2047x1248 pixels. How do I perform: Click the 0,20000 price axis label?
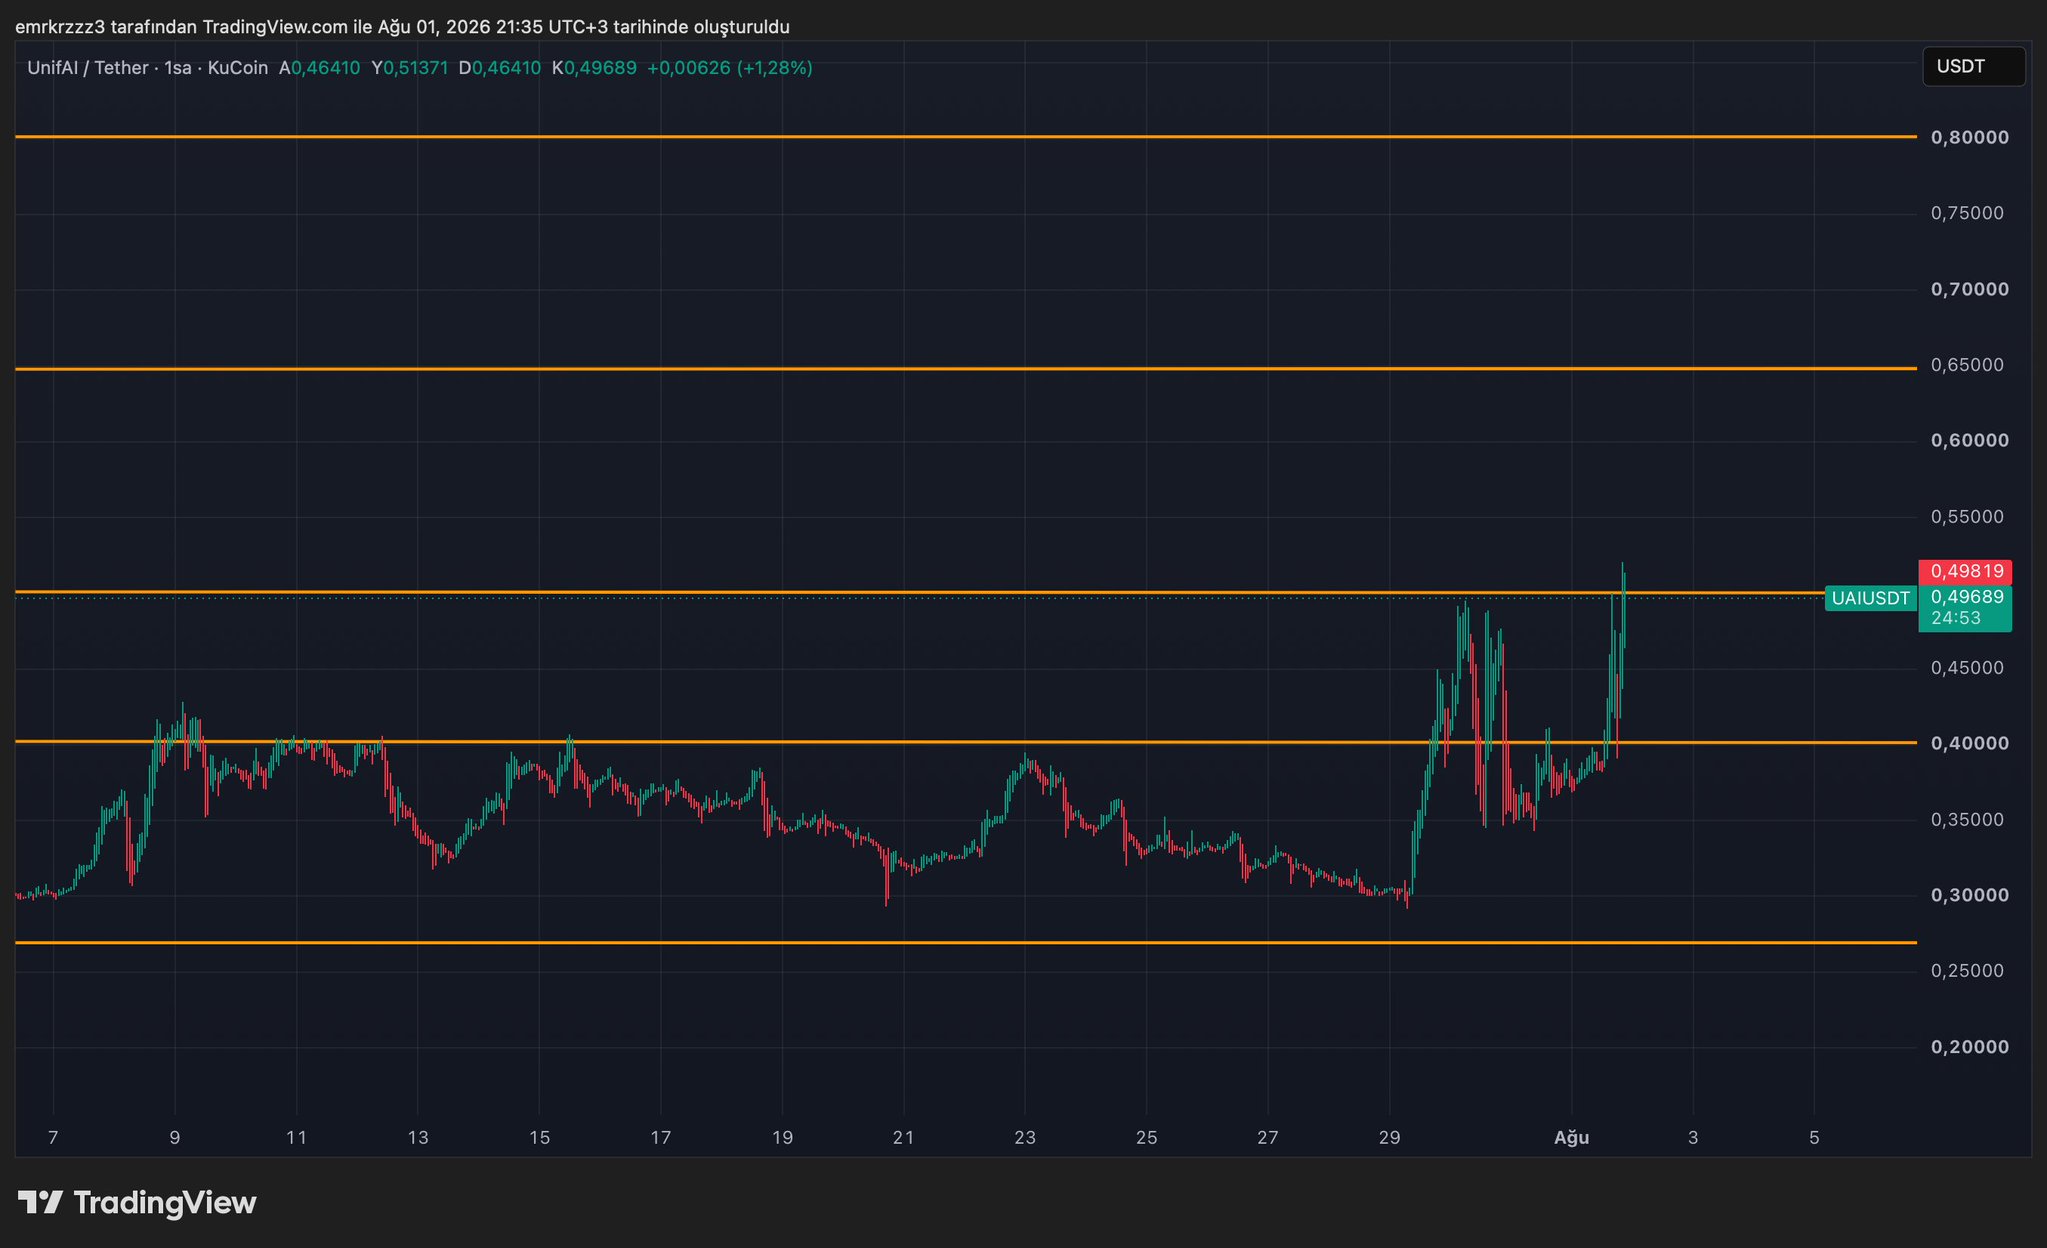[1969, 1047]
